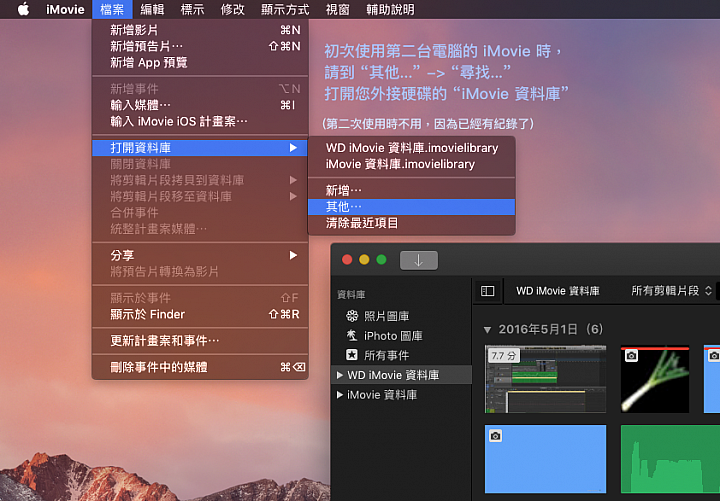720x501 pixels.
Task: Choose 輸入媒體… menu entry
Action: point(200,105)
